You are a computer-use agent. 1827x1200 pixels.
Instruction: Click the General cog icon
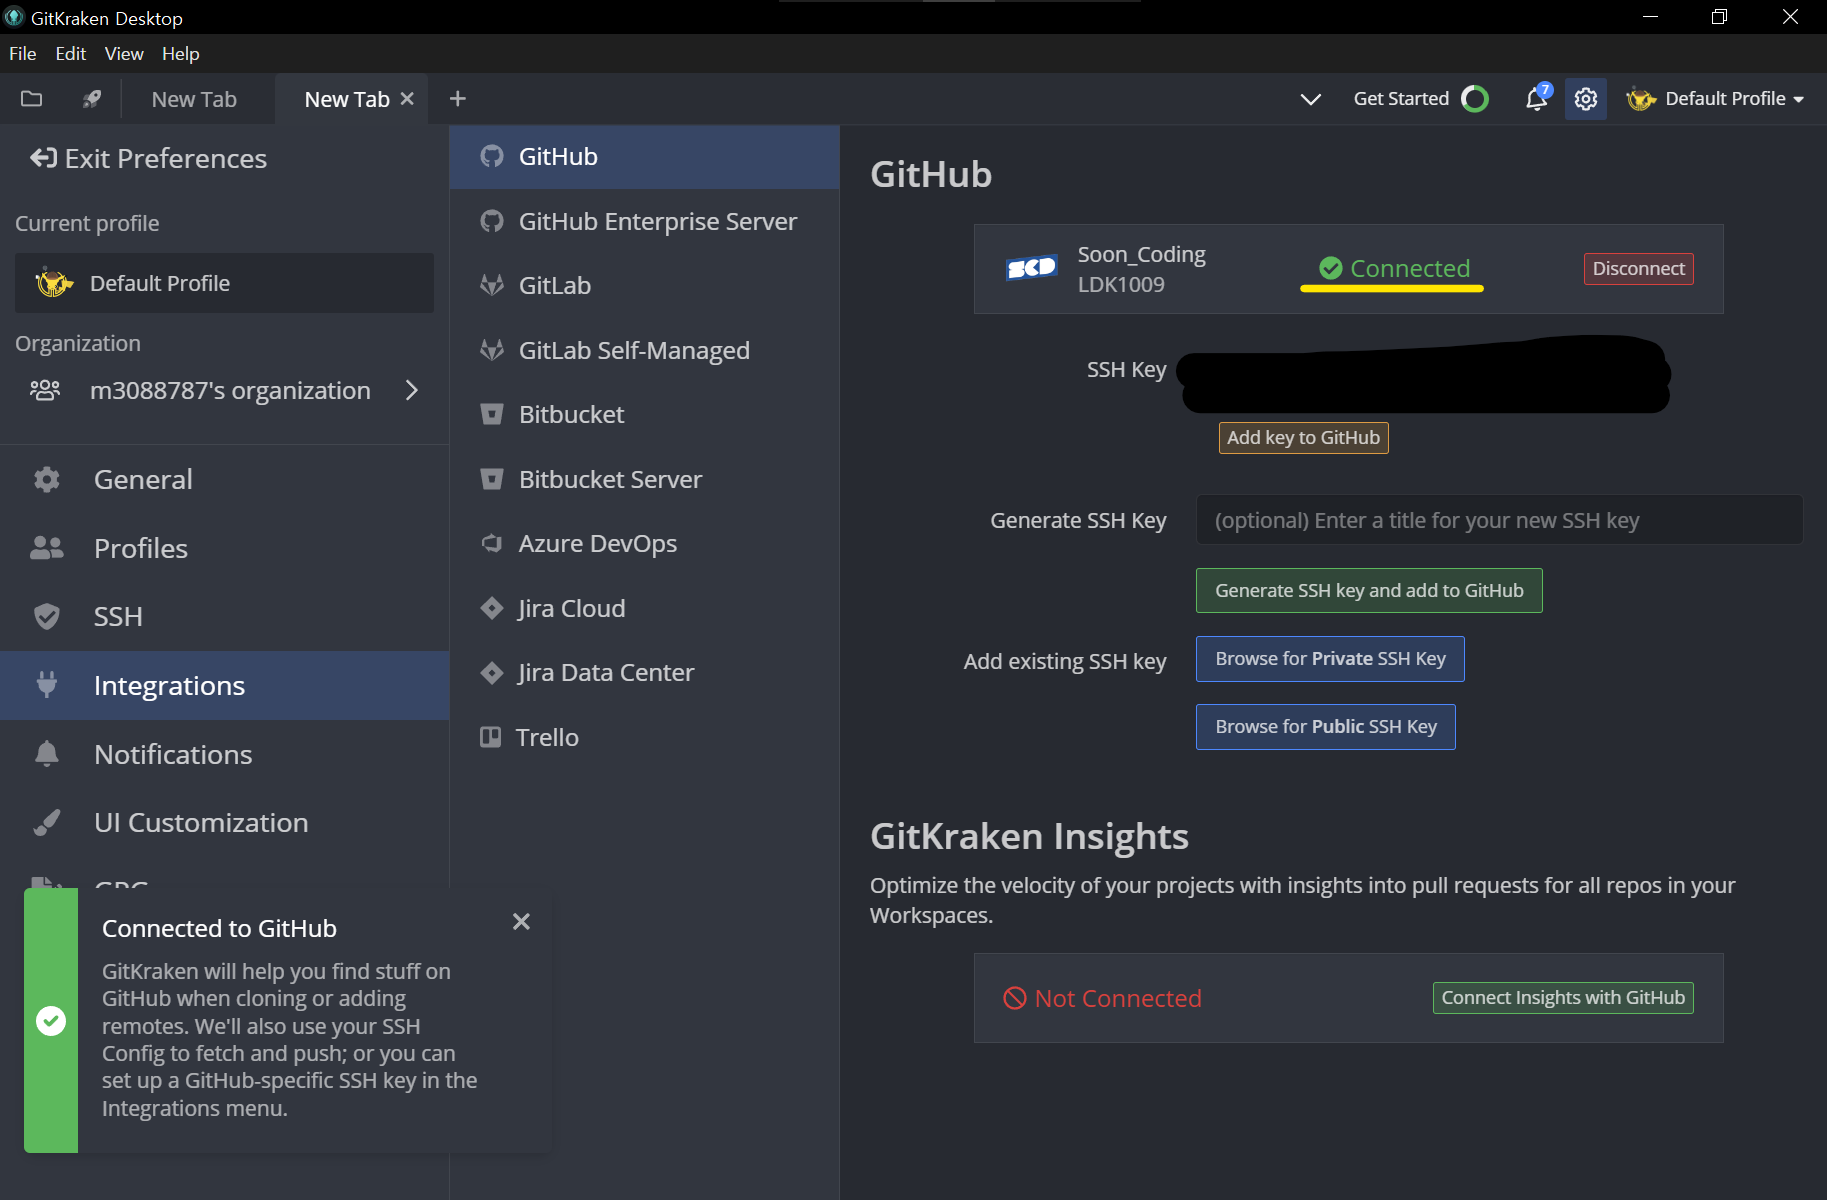point(47,479)
